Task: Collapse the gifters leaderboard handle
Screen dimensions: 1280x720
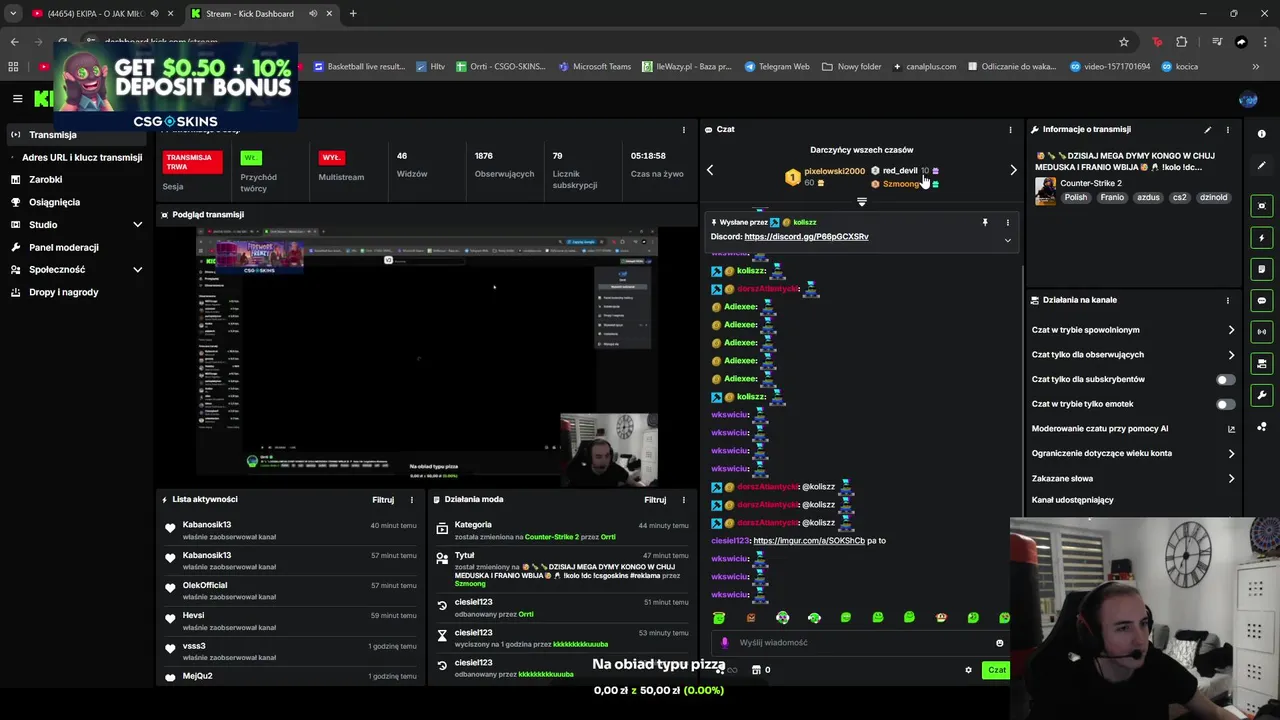Action: pos(862,201)
